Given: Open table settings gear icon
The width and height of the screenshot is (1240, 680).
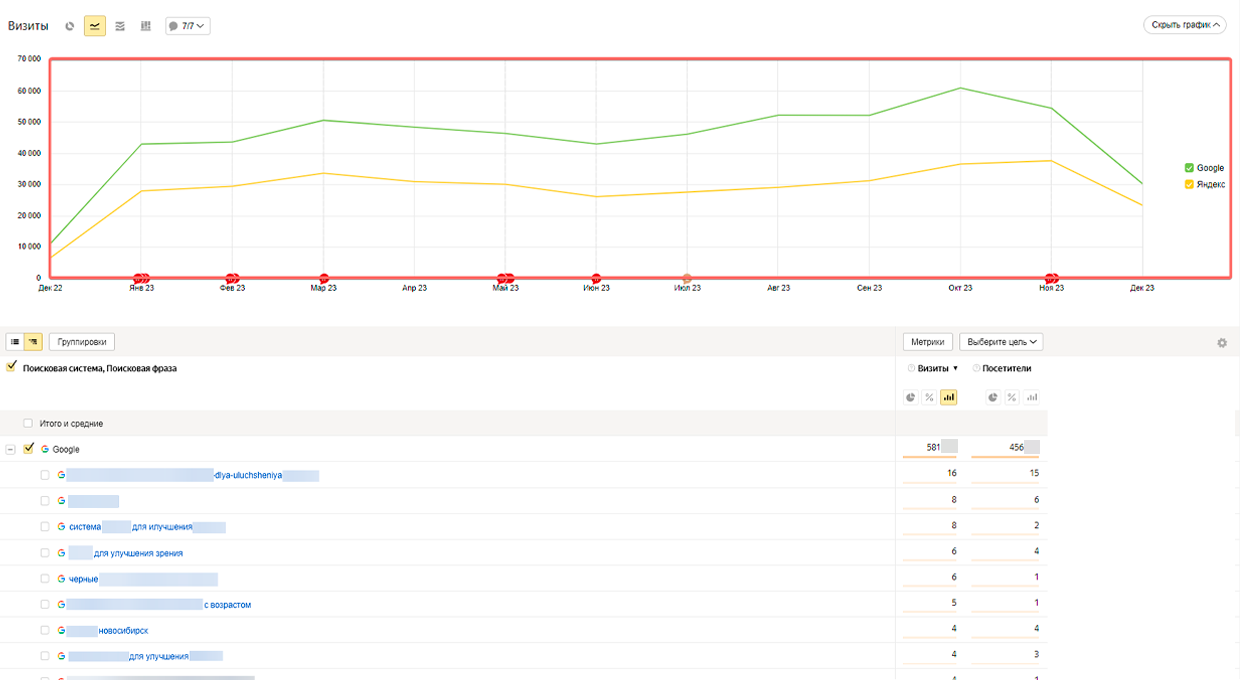Looking at the screenshot, I should [1221, 343].
